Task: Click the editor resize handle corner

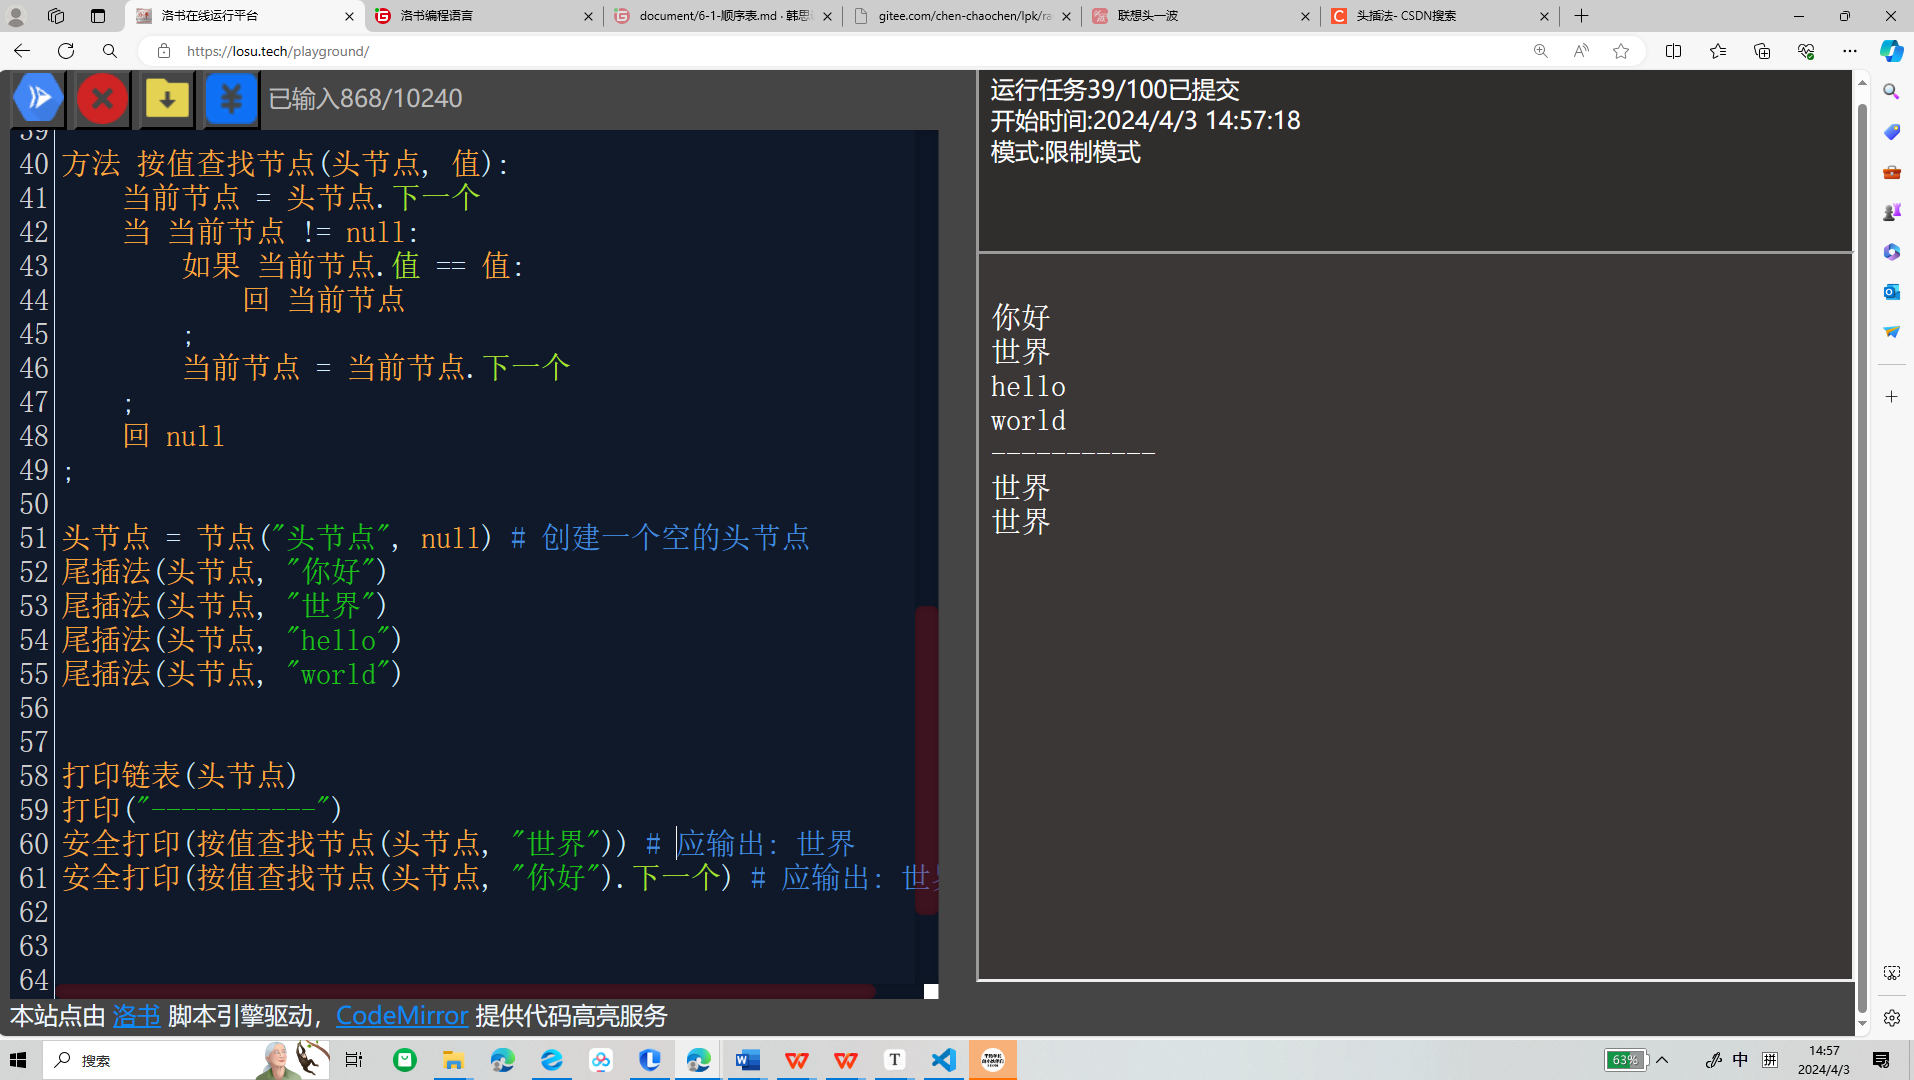Action: pos(931,991)
